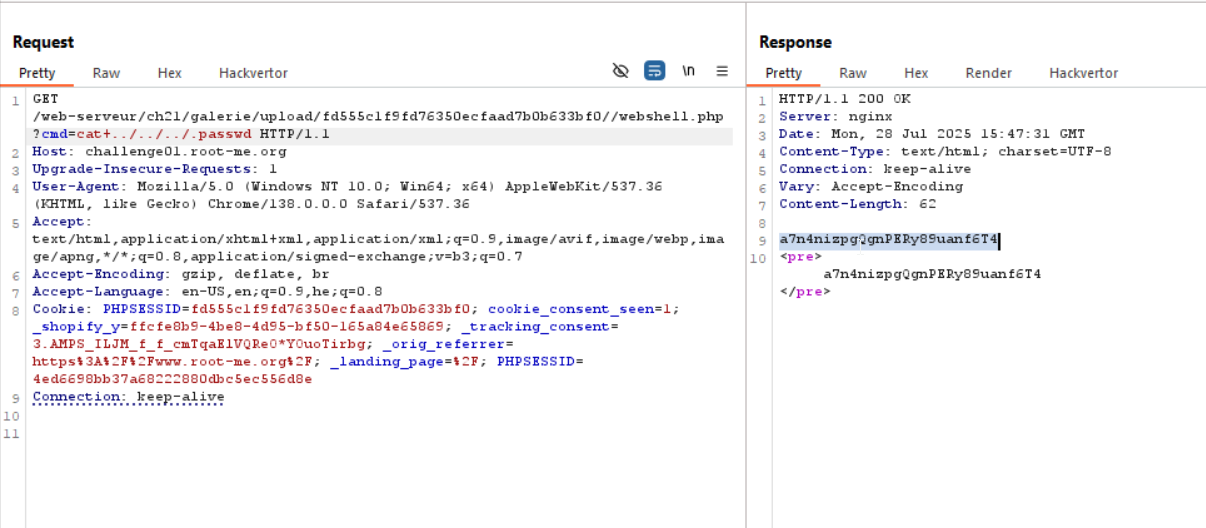This screenshot has width=1206, height=528.
Task: Open the request Hex tab
Action: [x=169, y=73]
